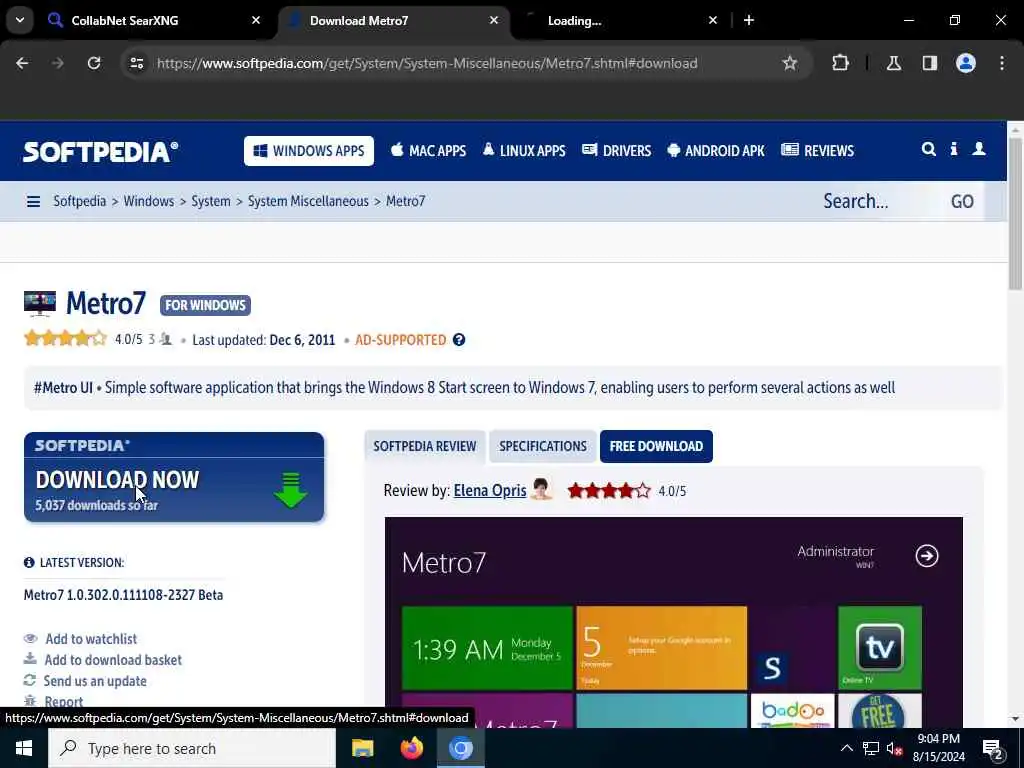
Task: Click the #Metro UI tag
Action: pyautogui.click(x=63, y=387)
